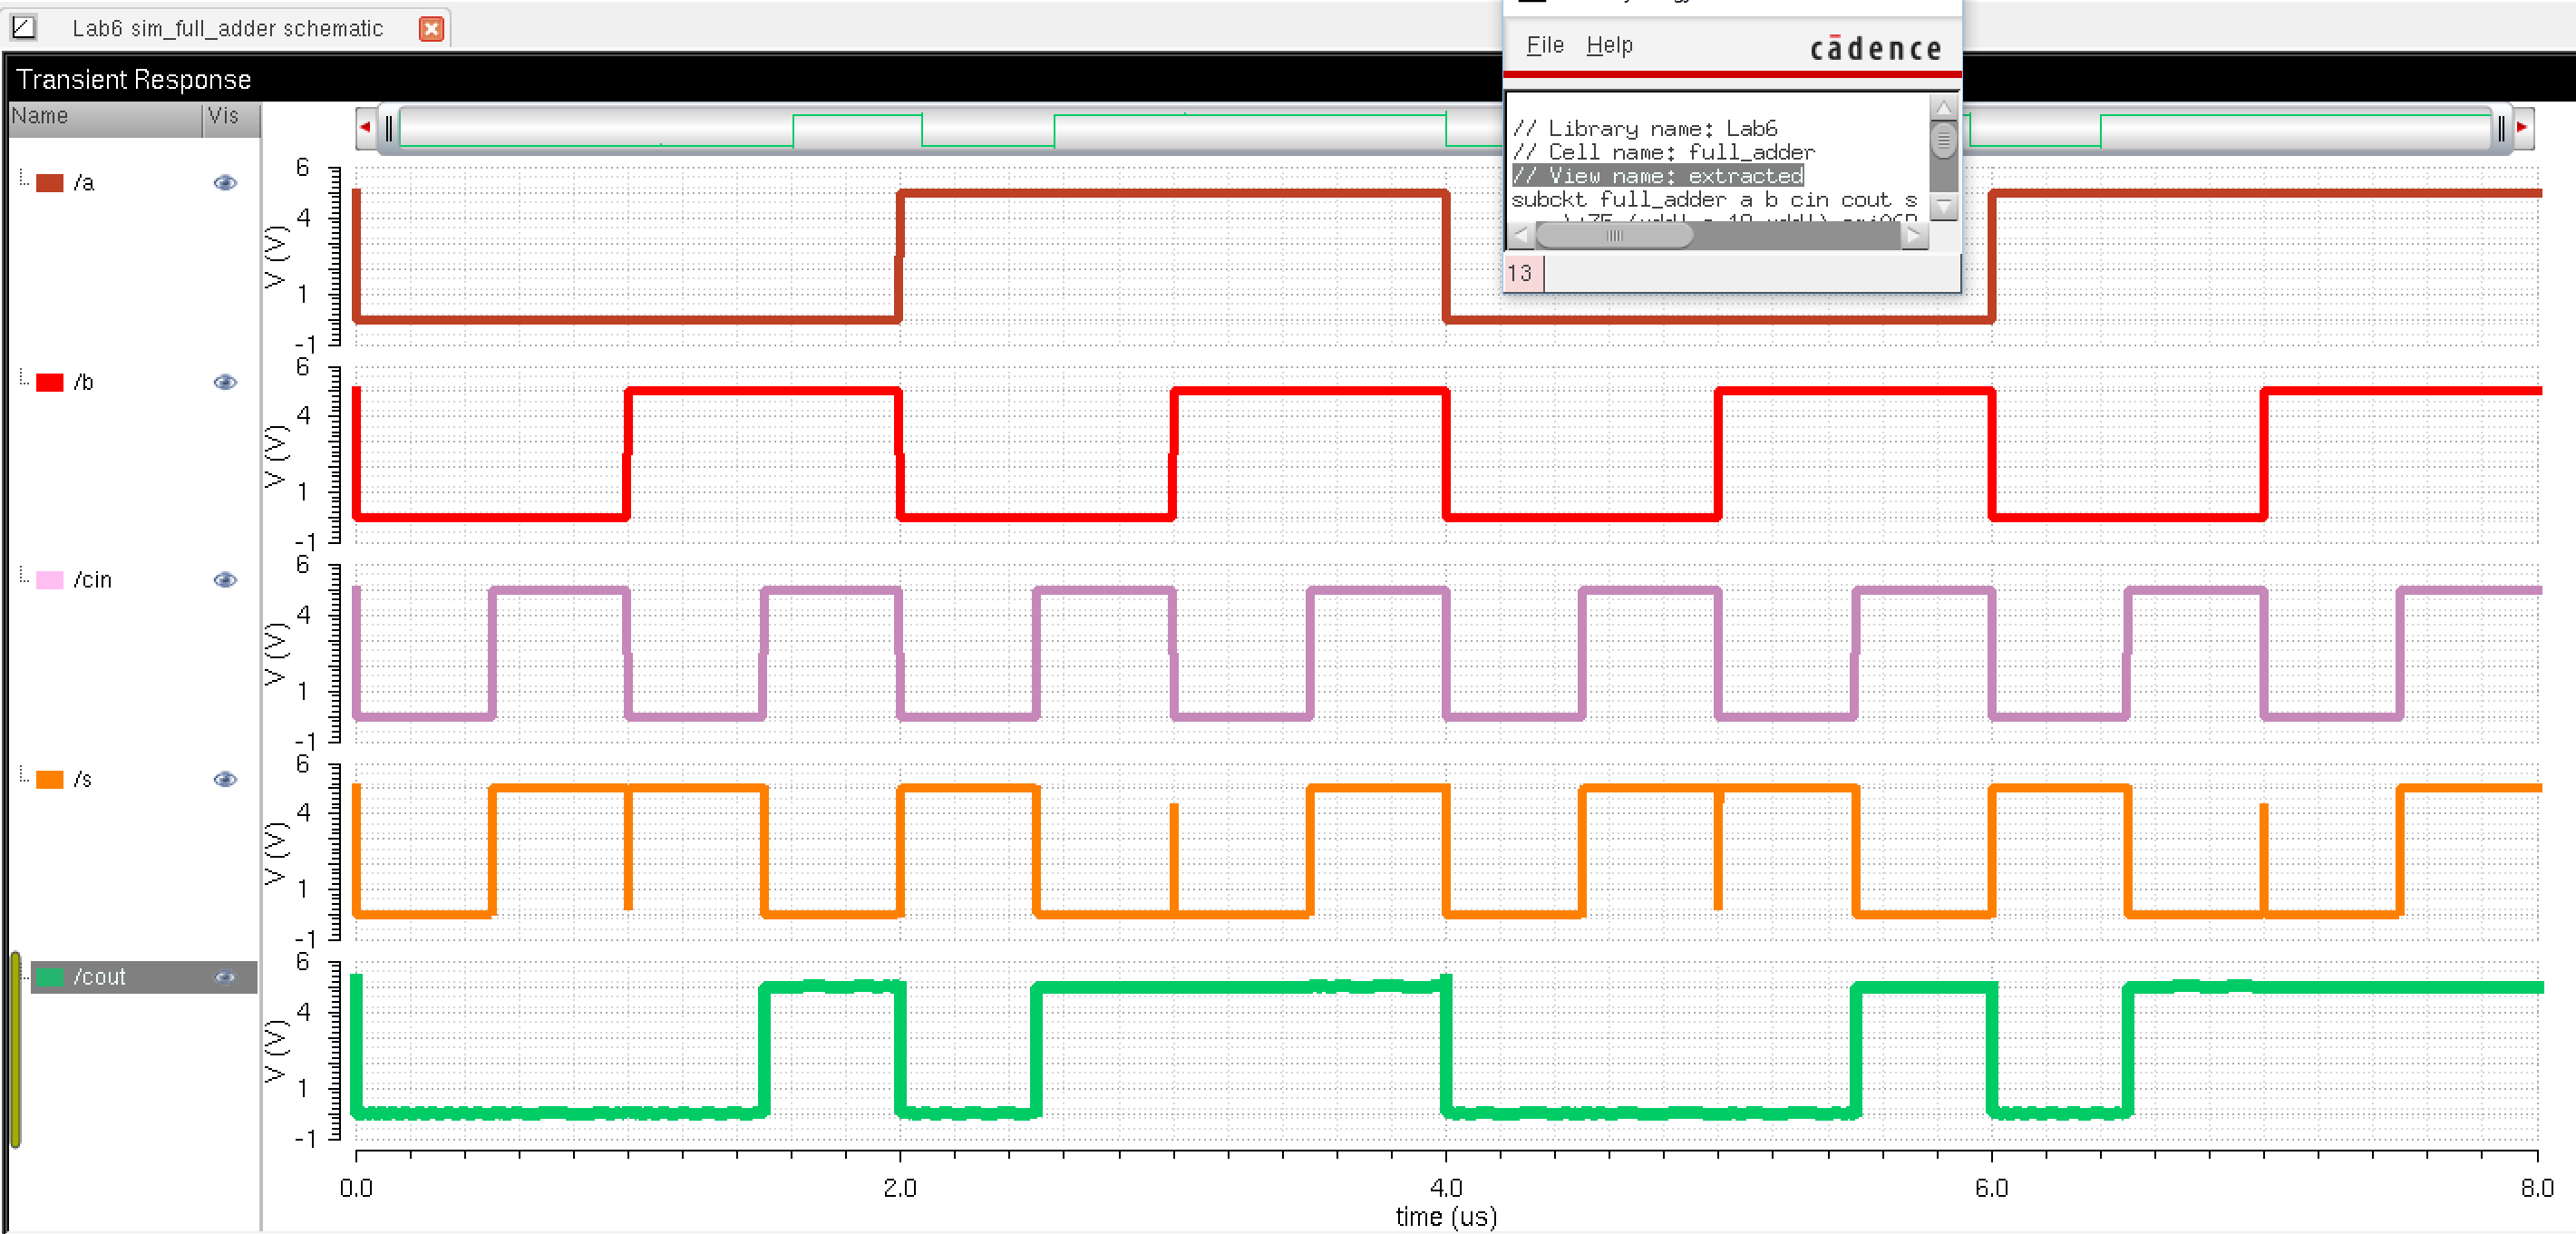Toggle the /cin trace eye icon
The width and height of the screenshot is (2576, 1234).
225,580
